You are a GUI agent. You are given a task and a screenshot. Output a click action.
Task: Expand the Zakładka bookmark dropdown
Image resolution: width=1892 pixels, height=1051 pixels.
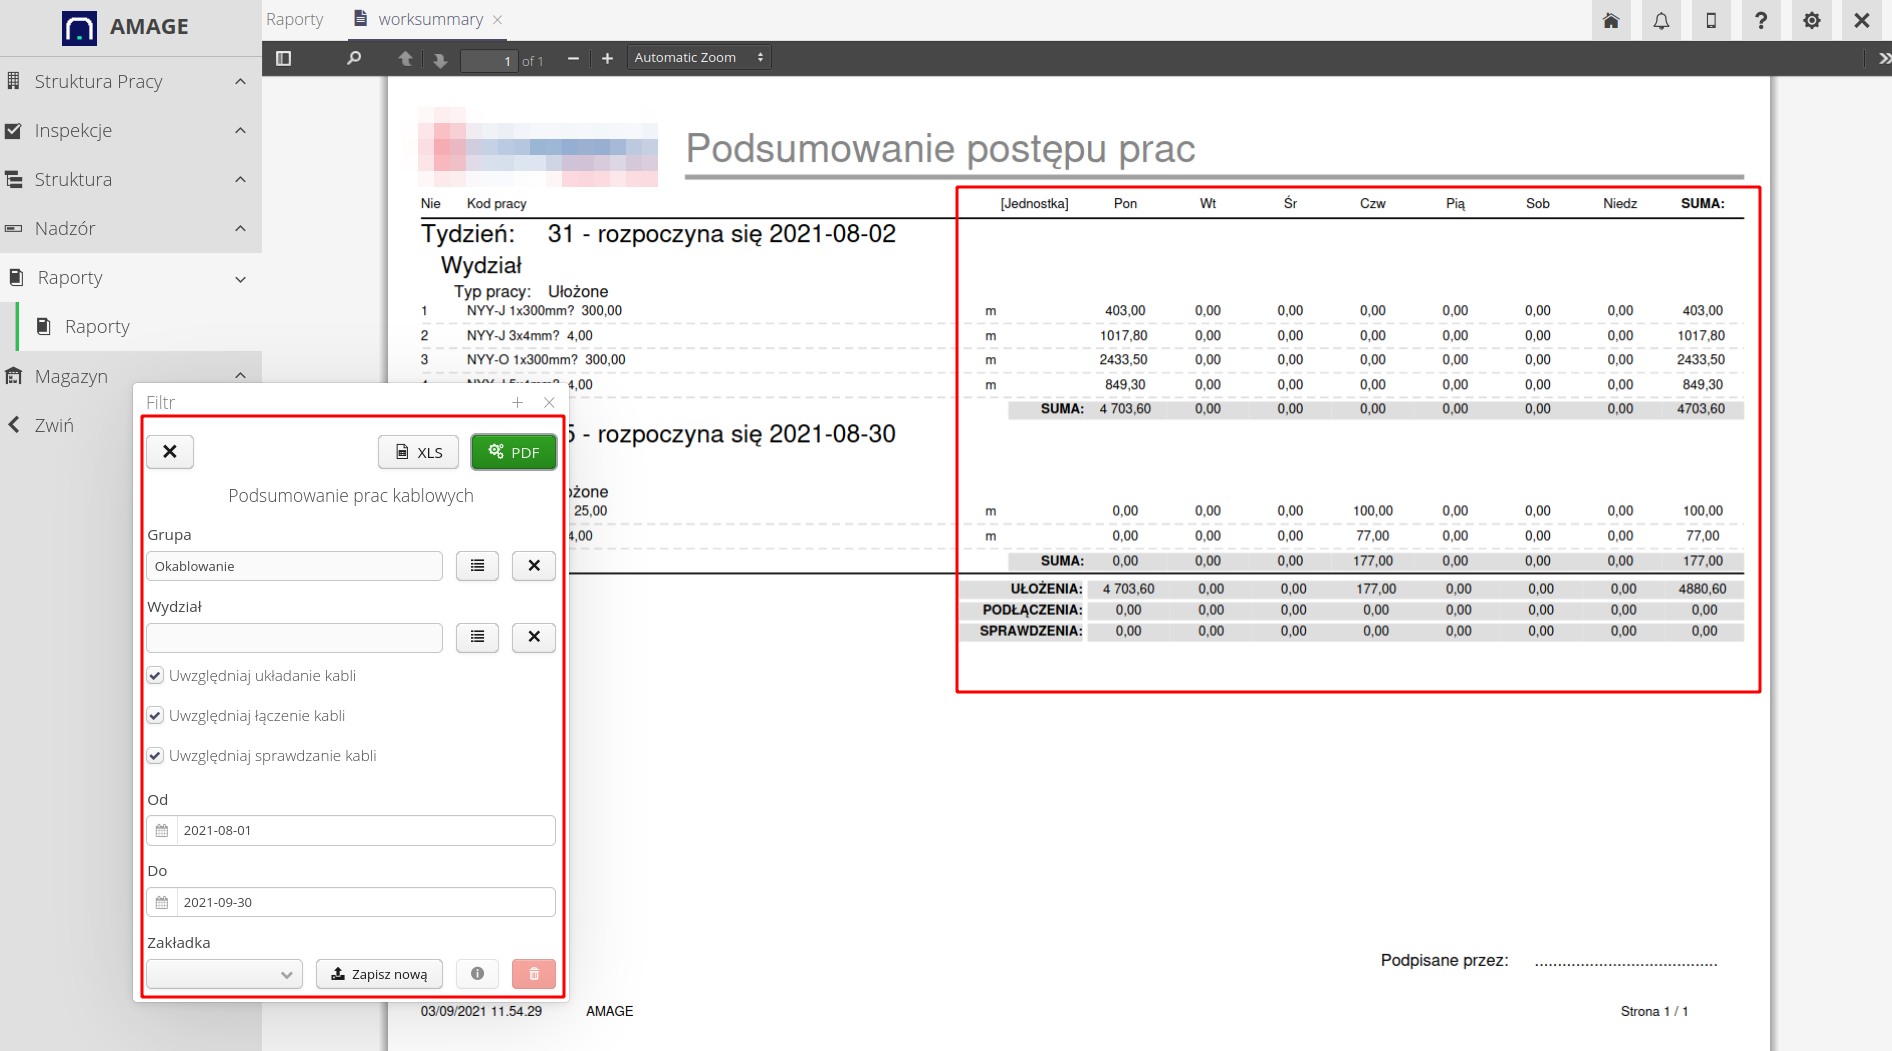point(224,974)
